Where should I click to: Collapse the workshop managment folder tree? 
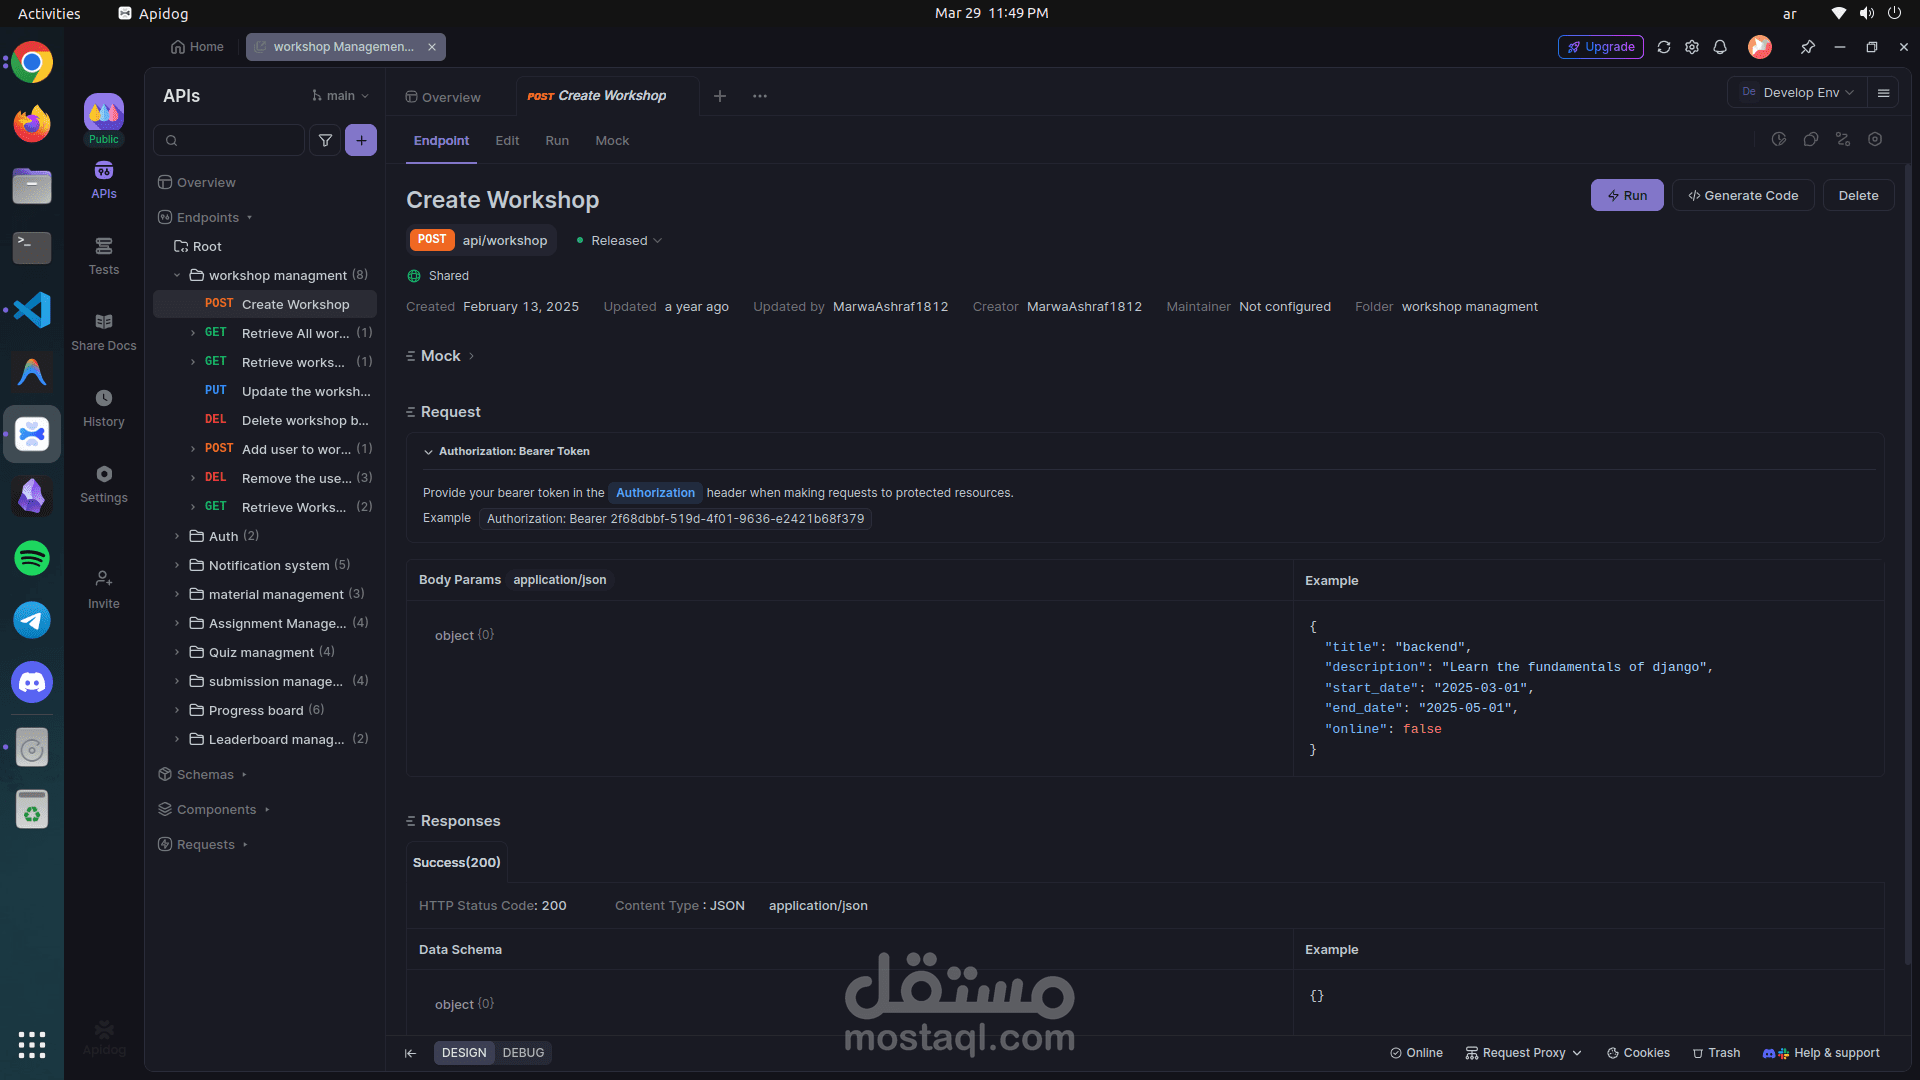point(177,275)
